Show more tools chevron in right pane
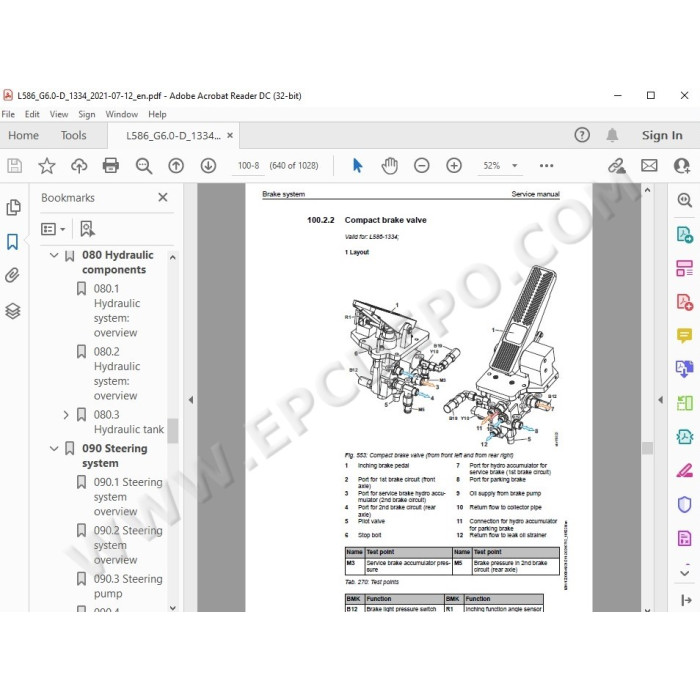700x700 pixels. 684,572
